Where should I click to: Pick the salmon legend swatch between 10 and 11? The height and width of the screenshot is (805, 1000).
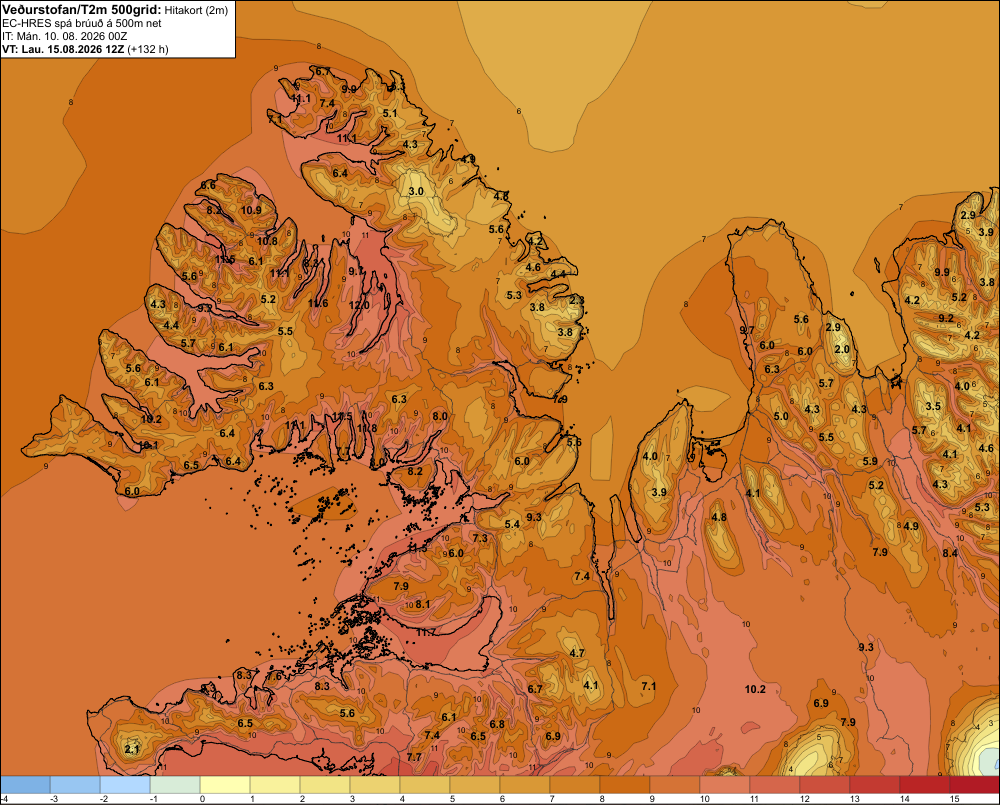724,785
